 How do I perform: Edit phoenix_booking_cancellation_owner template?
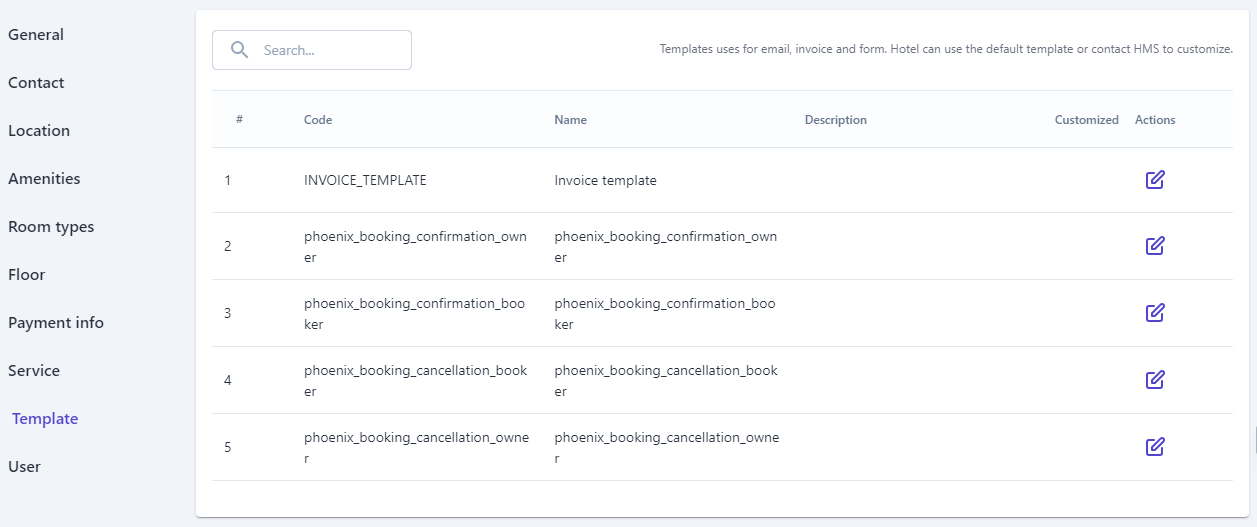pyautogui.click(x=1155, y=447)
